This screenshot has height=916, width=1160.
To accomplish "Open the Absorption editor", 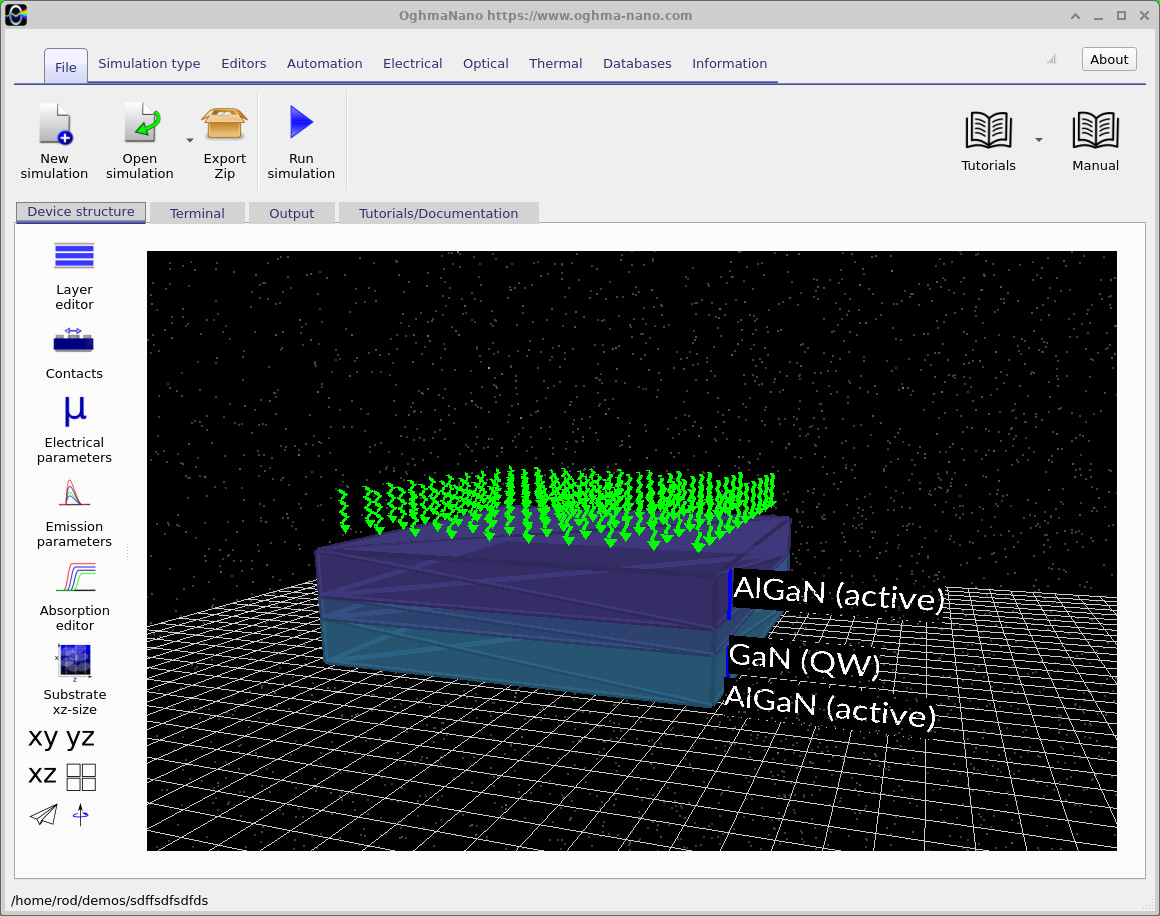I will pos(74,598).
